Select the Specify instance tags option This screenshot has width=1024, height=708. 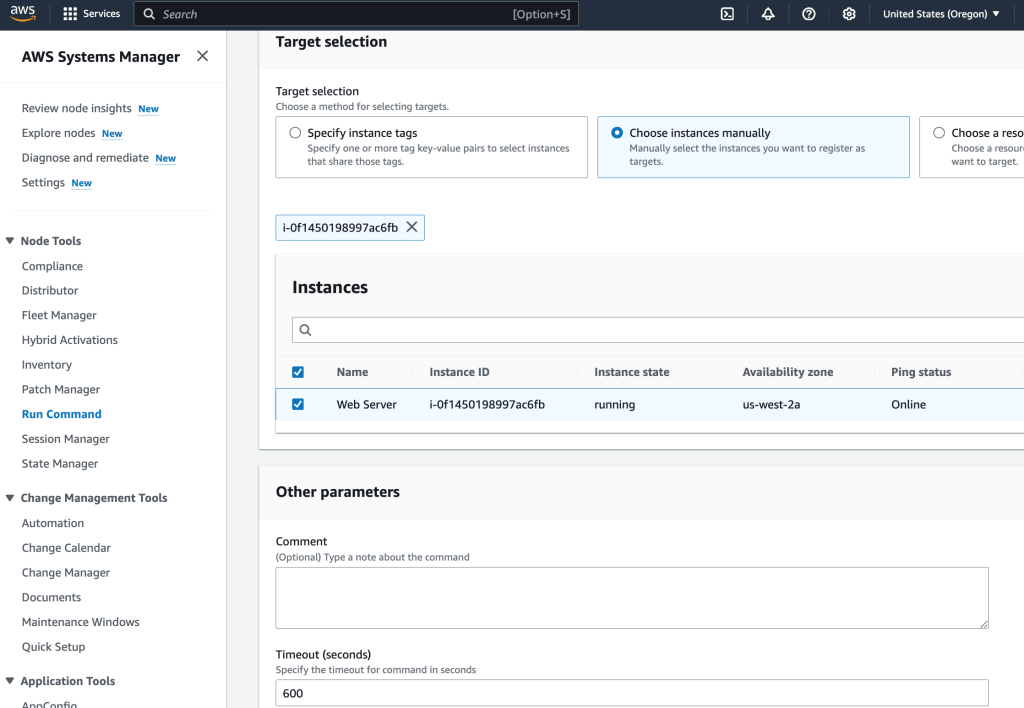pyautogui.click(x=295, y=133)
